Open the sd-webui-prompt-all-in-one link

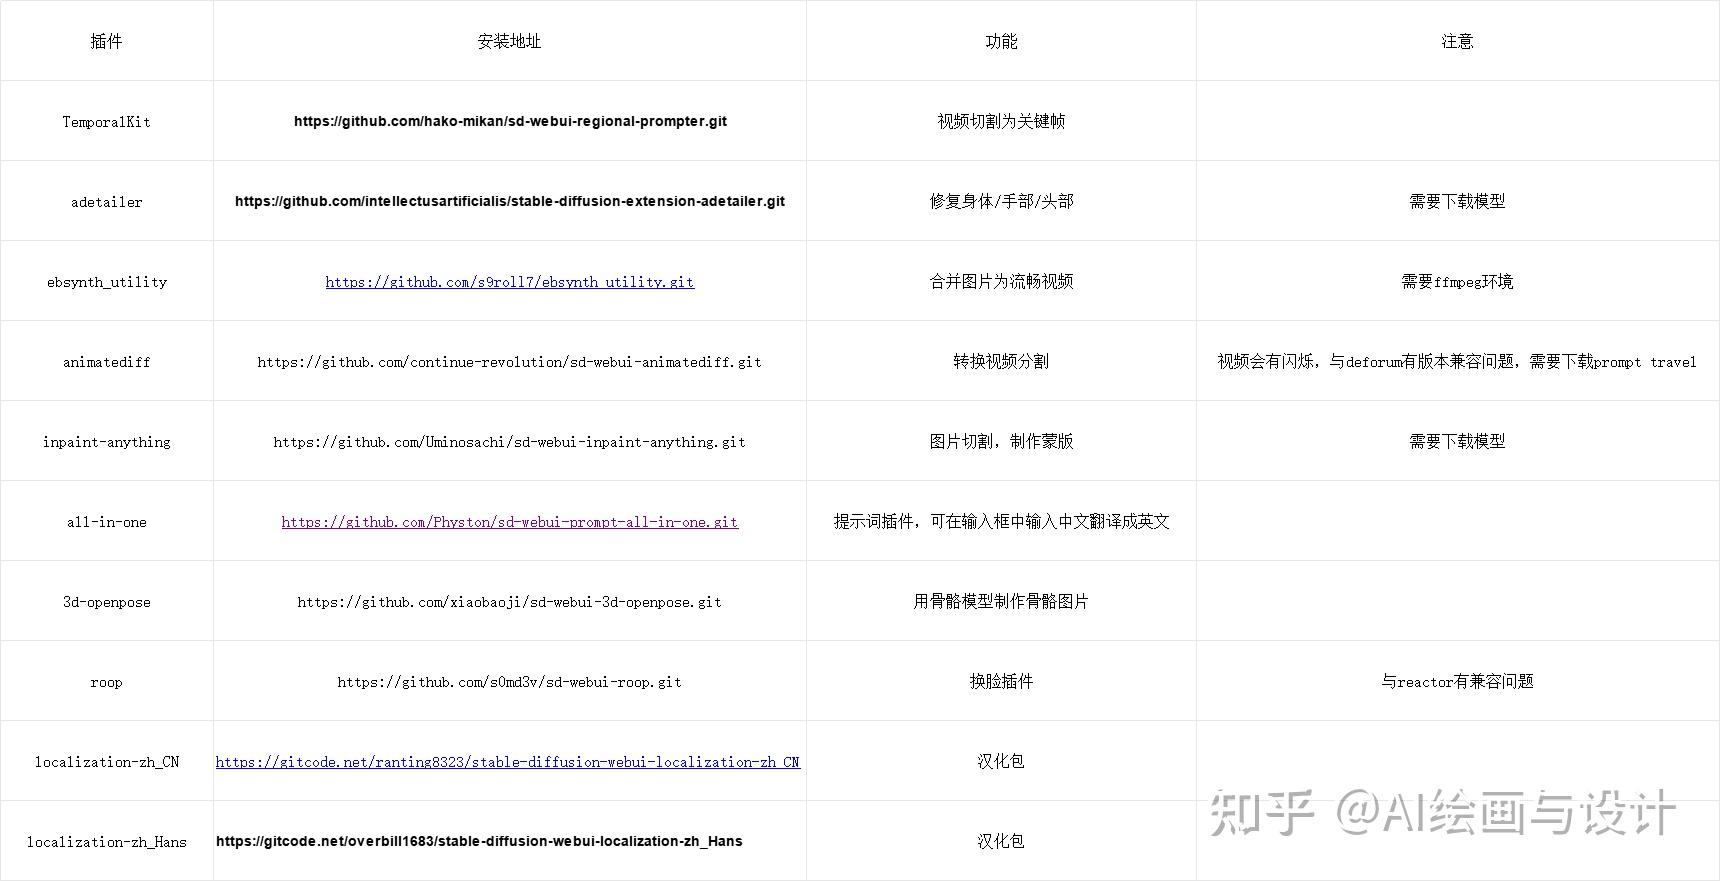tap(510, 522)
